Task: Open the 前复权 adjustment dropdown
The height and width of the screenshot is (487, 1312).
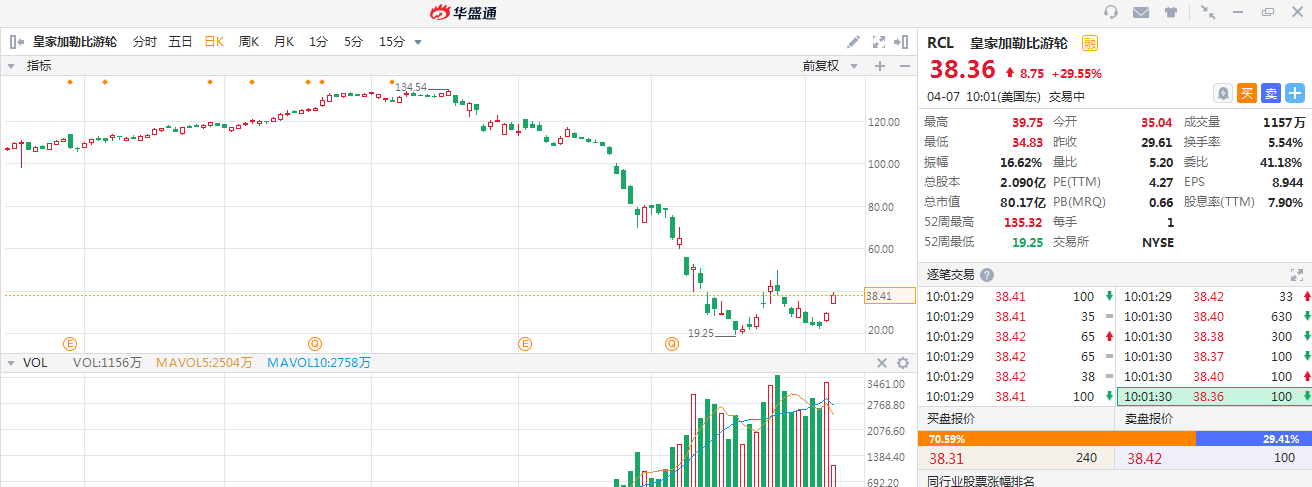Action: 828,66
